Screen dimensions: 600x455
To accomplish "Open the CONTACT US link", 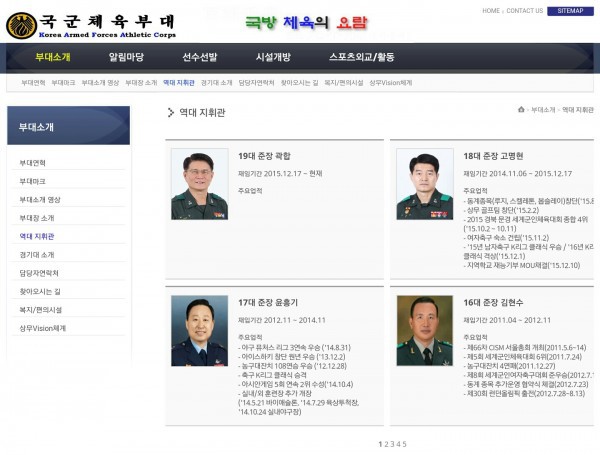I will tap(525, 11).
